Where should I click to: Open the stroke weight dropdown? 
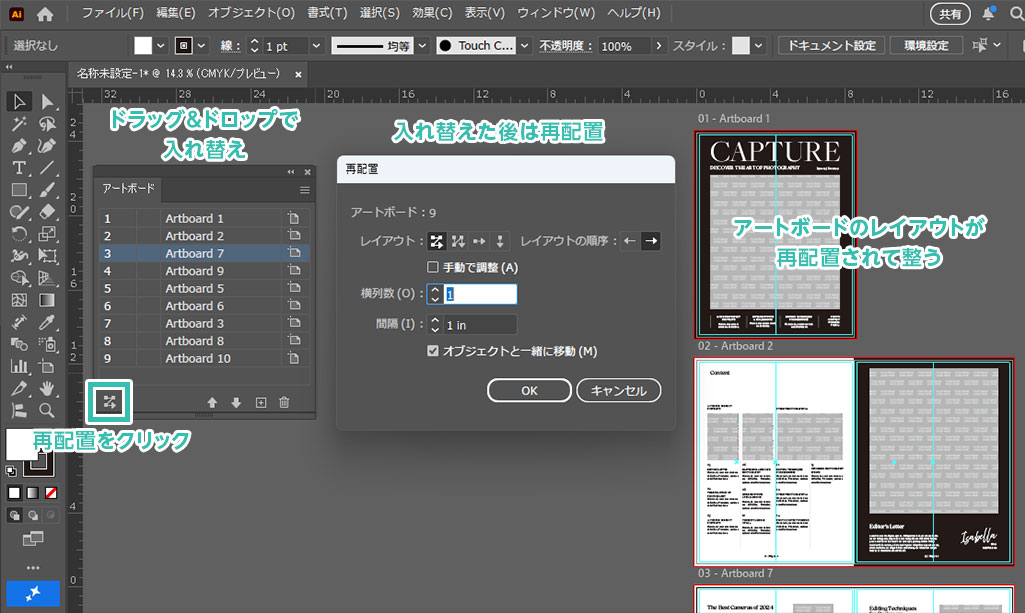tap(316, 46)
